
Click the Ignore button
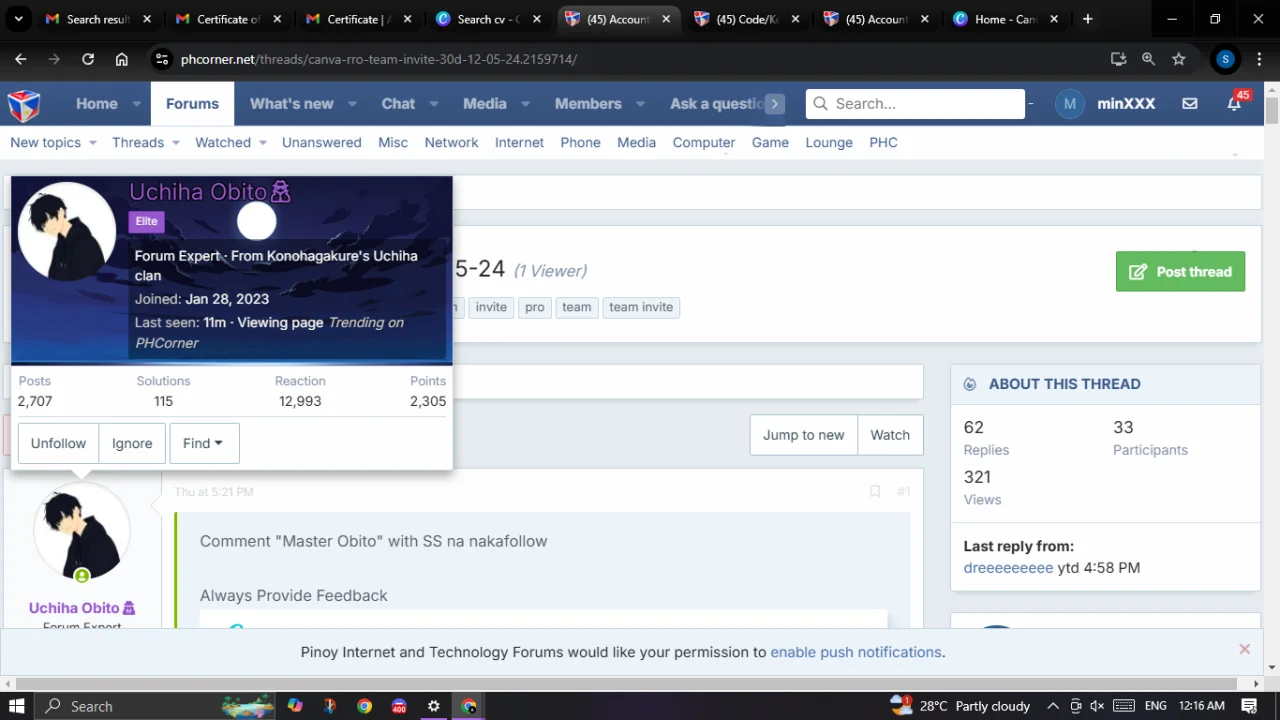(x=132, y=443)
